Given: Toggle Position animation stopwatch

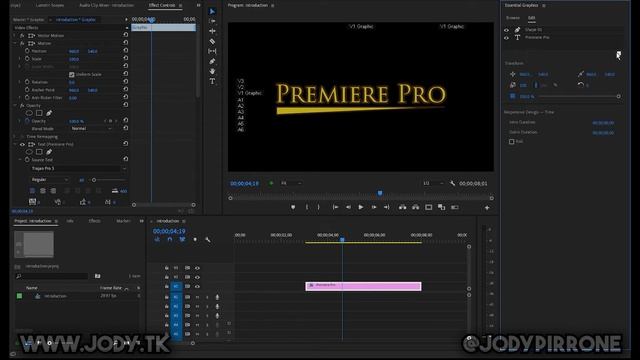Looking at the screenshot, I should coord(27,51).
